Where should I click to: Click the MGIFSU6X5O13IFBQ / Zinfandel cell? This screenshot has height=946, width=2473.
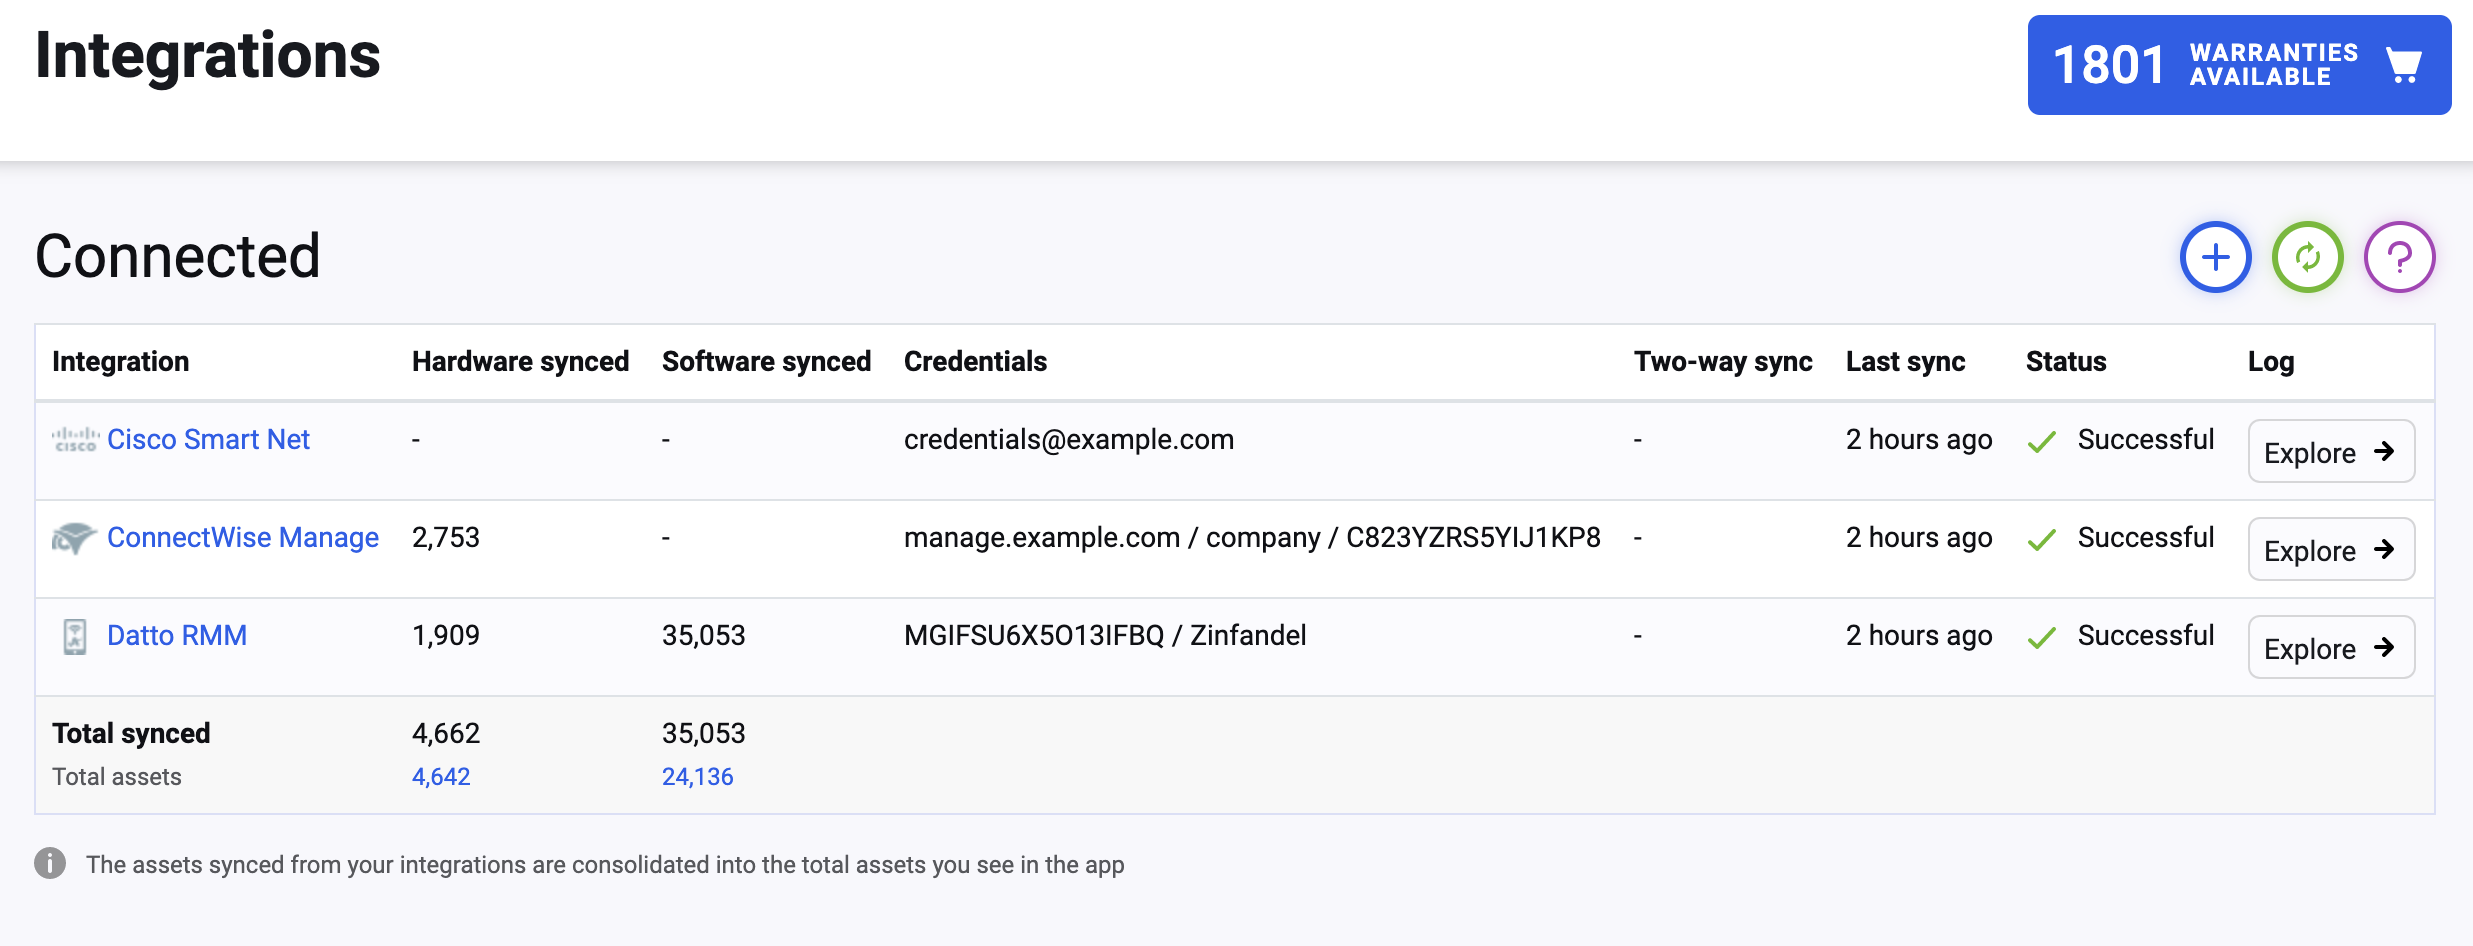(x=1105, y=635)
